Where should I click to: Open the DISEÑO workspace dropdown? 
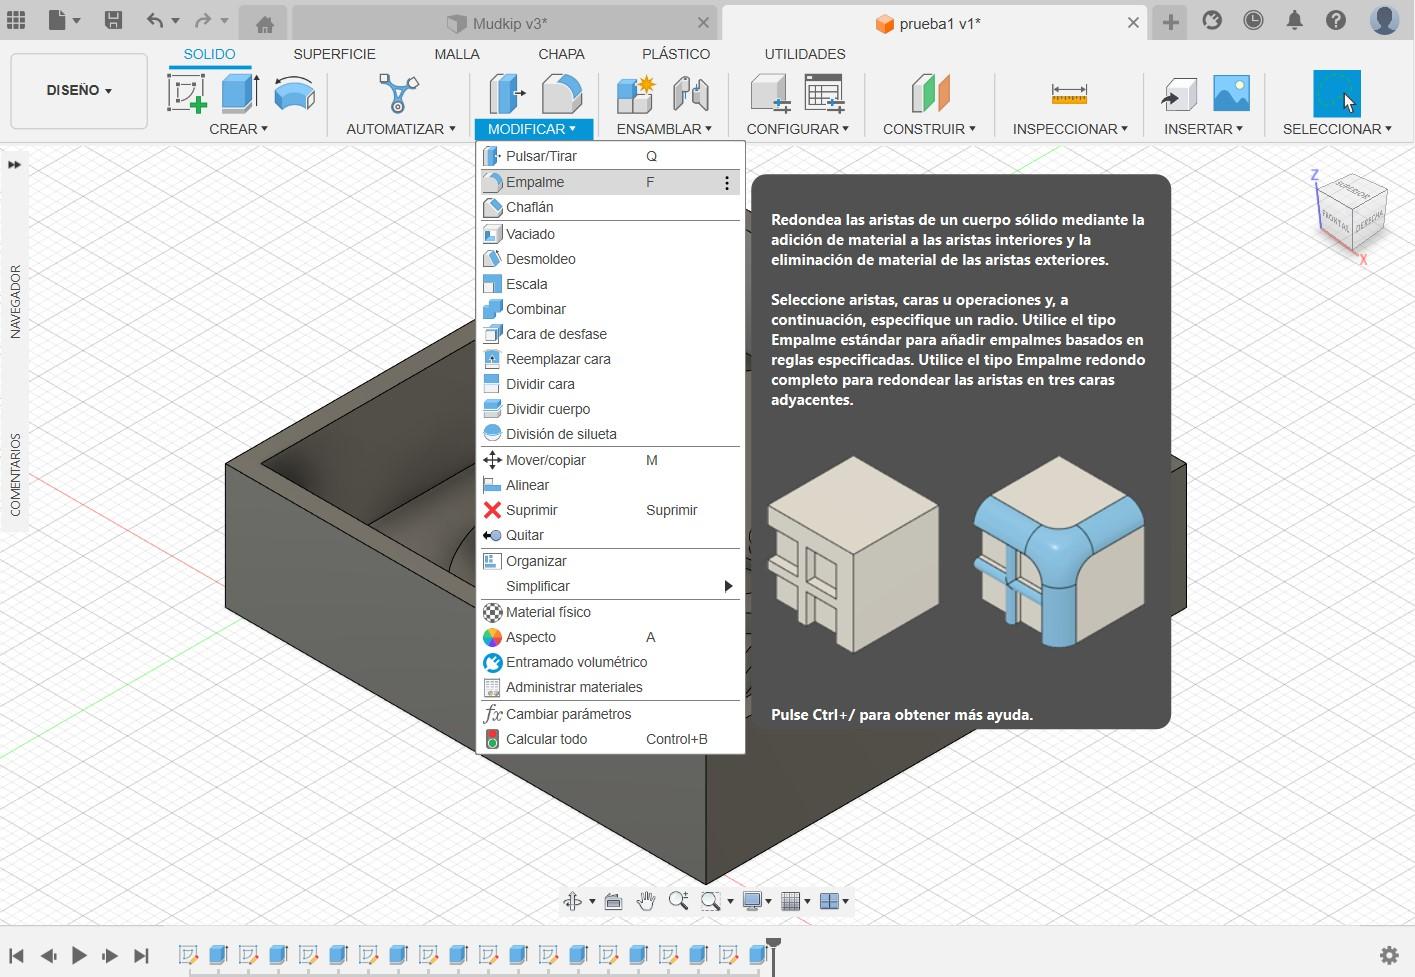tap(79, 91)
